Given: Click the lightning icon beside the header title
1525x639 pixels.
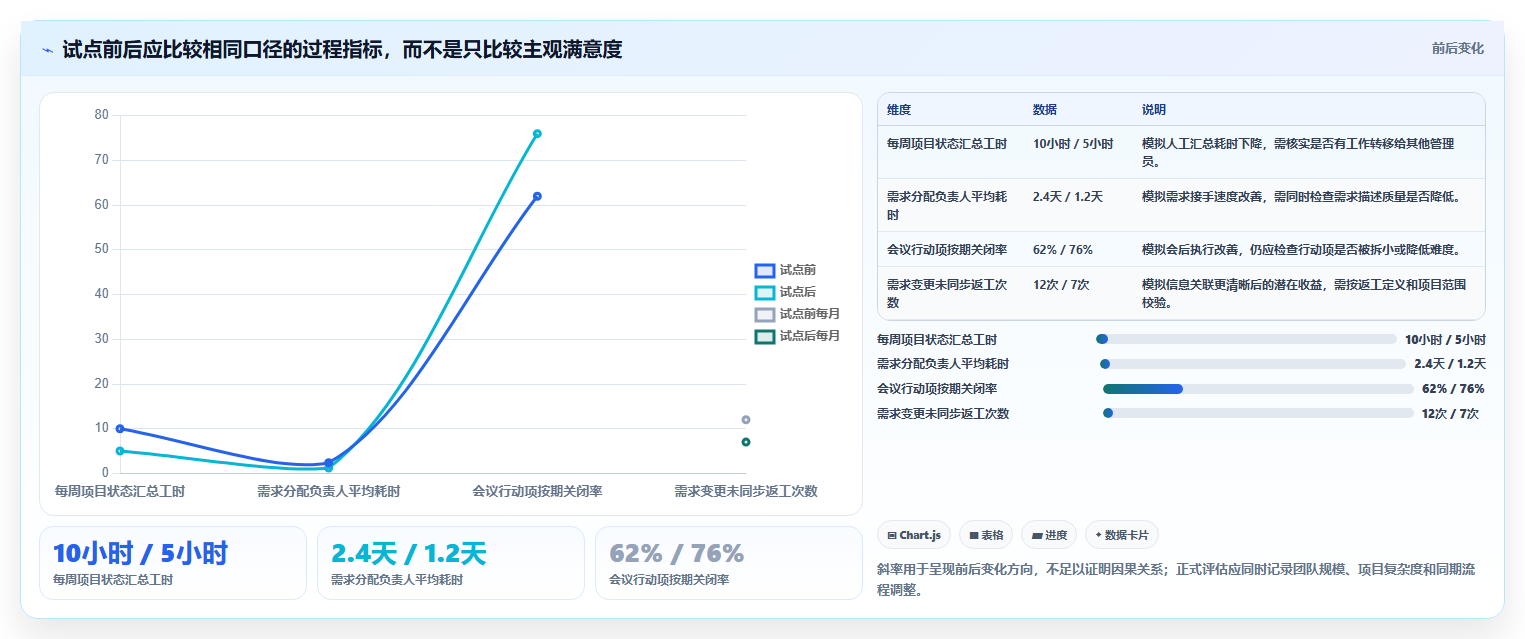Looking at the screenshot, I should pos(47,50).
